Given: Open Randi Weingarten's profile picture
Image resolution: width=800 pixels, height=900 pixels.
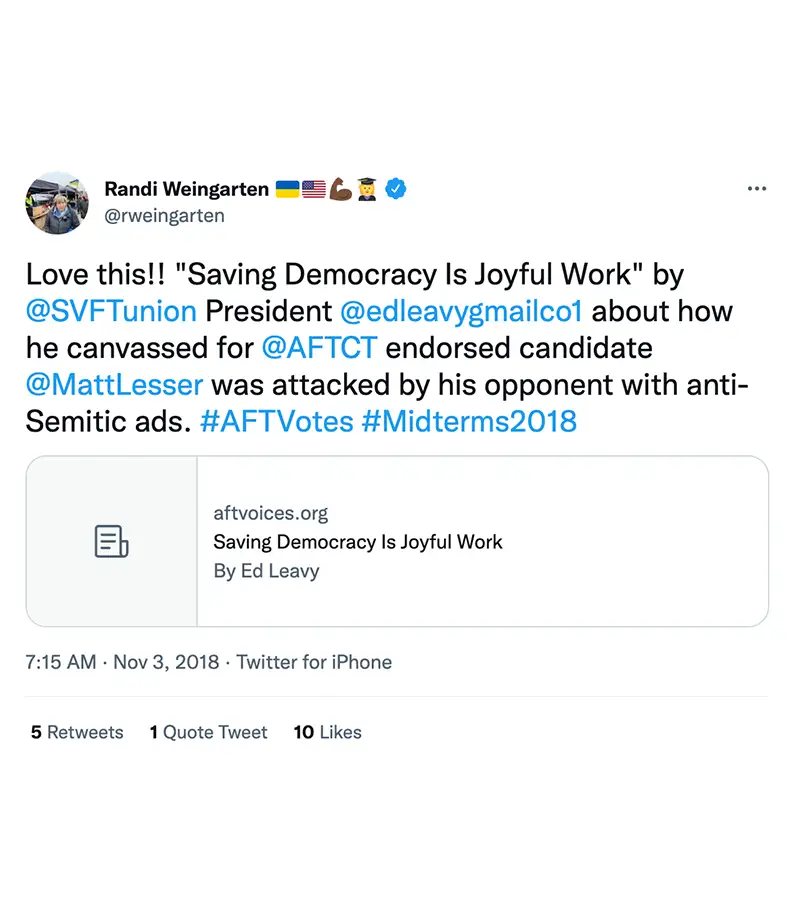Looking at the screenshot, I should point(56,202).
